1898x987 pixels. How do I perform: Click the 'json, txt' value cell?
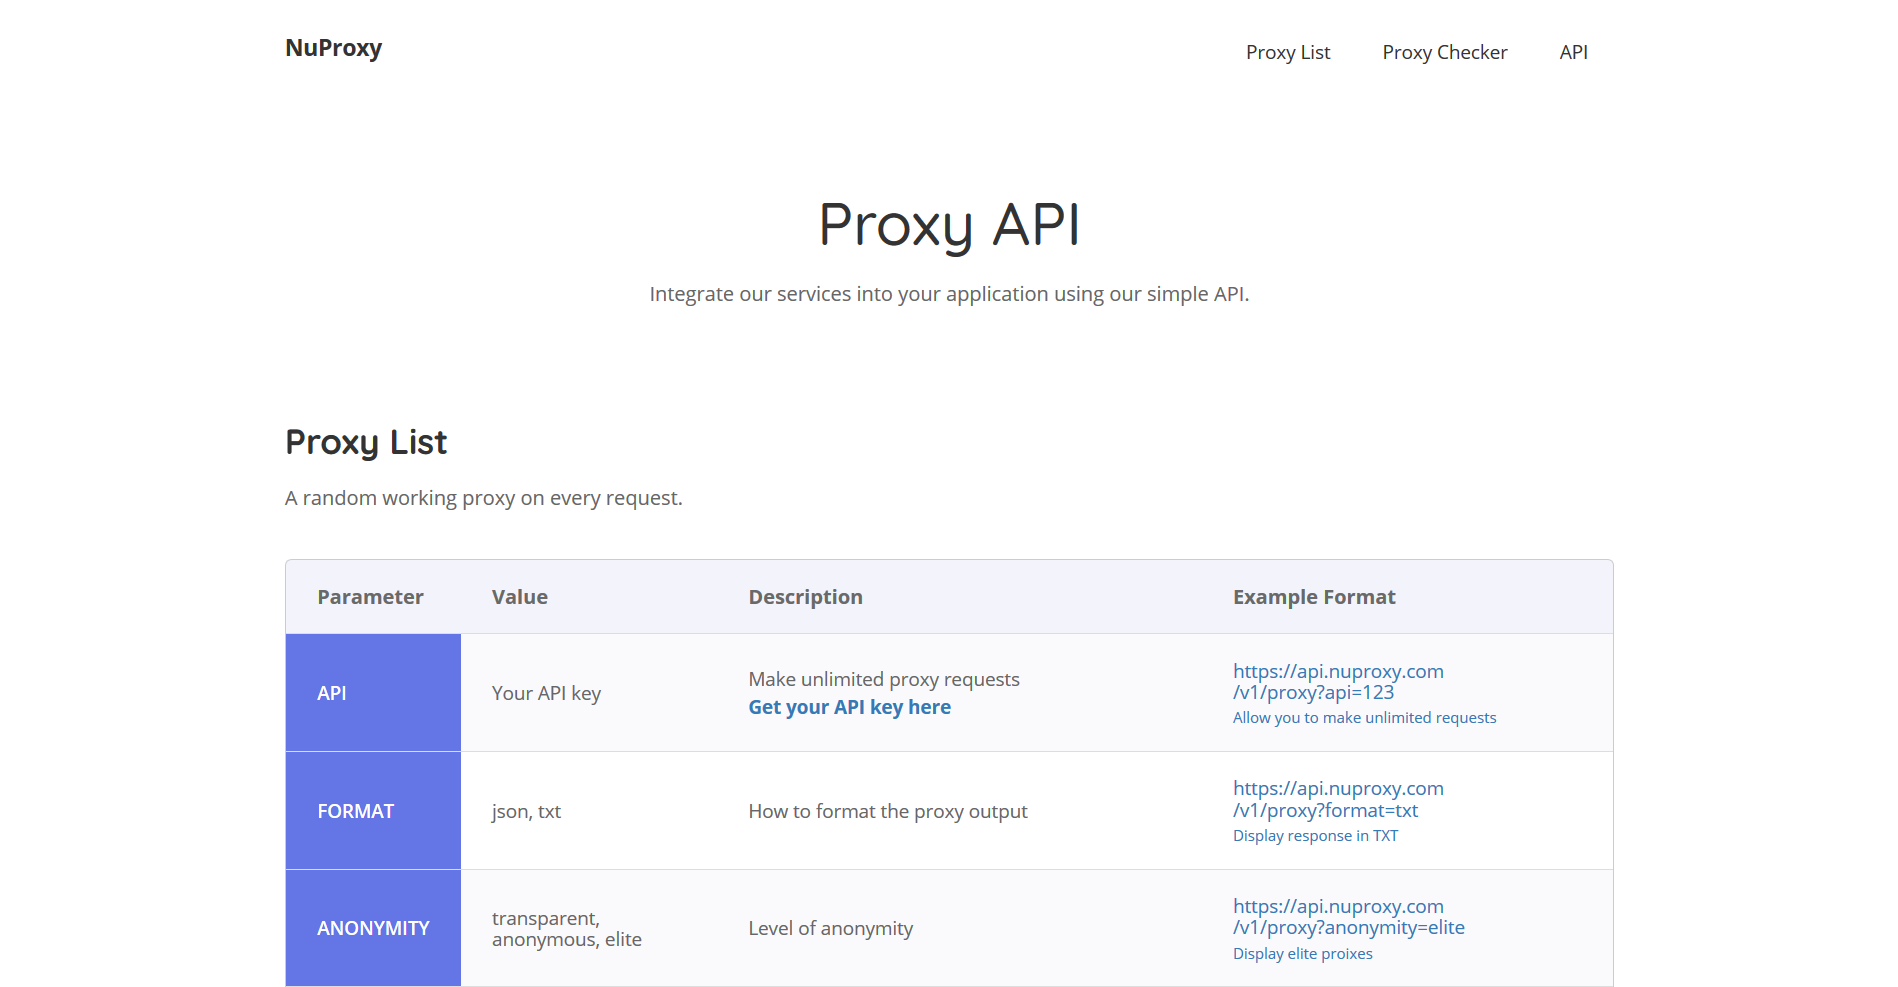526,811
